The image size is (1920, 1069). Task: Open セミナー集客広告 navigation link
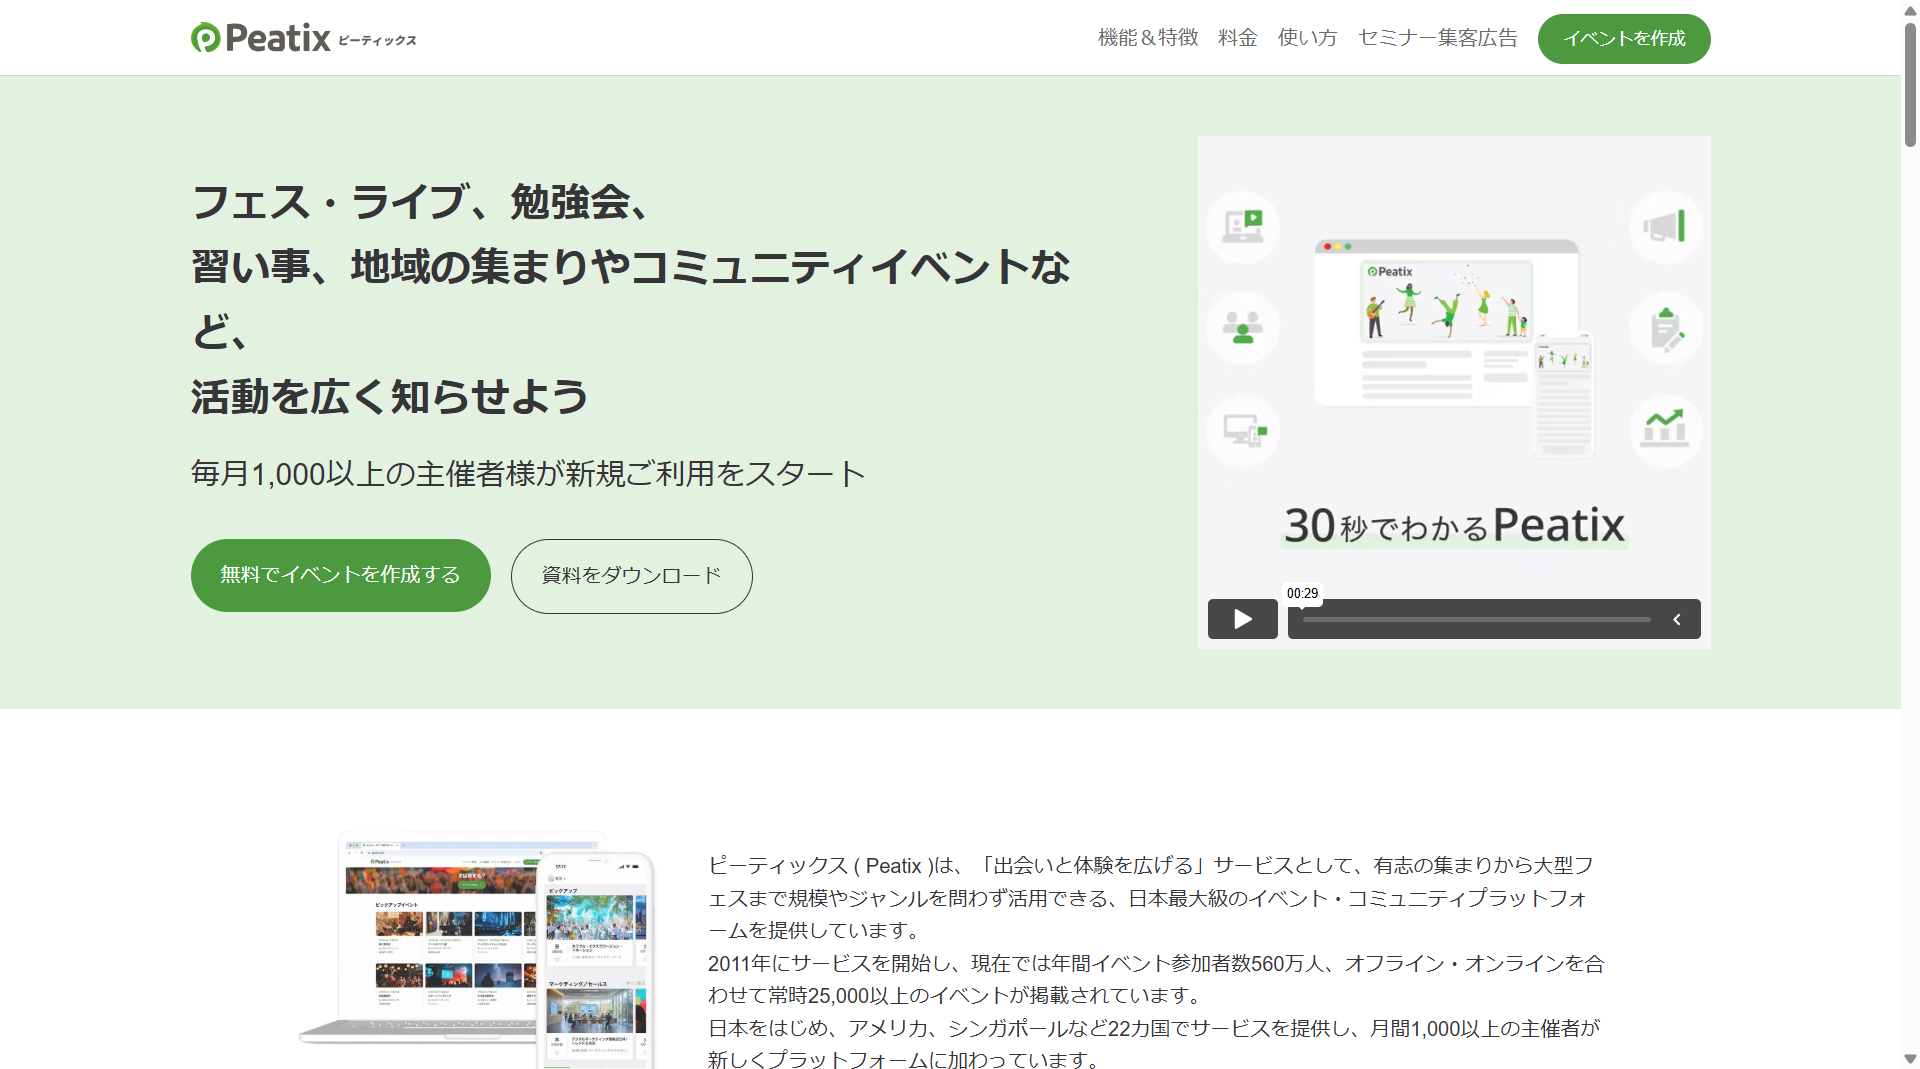click(1437, 38)
